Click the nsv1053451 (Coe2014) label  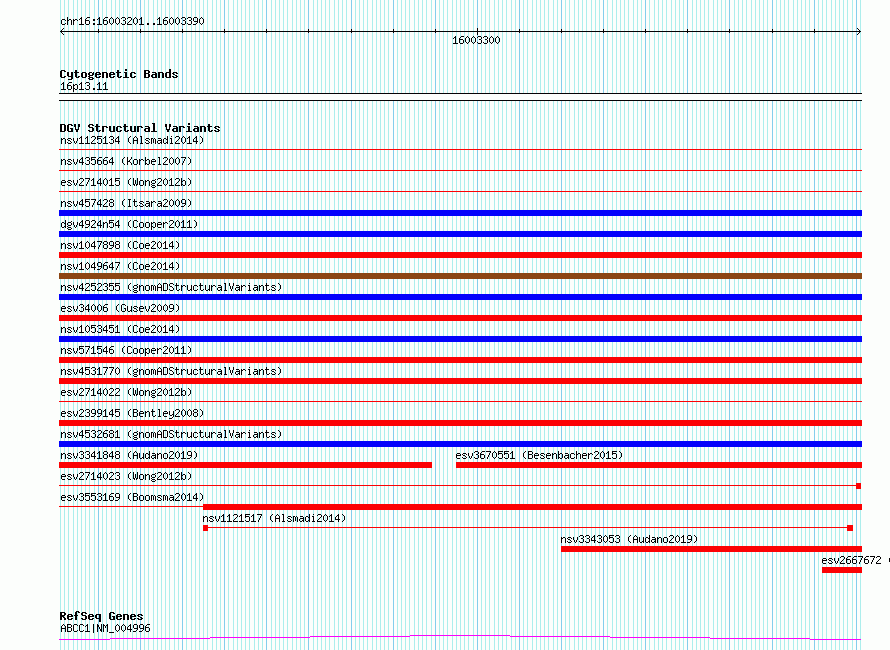point(120,329)
